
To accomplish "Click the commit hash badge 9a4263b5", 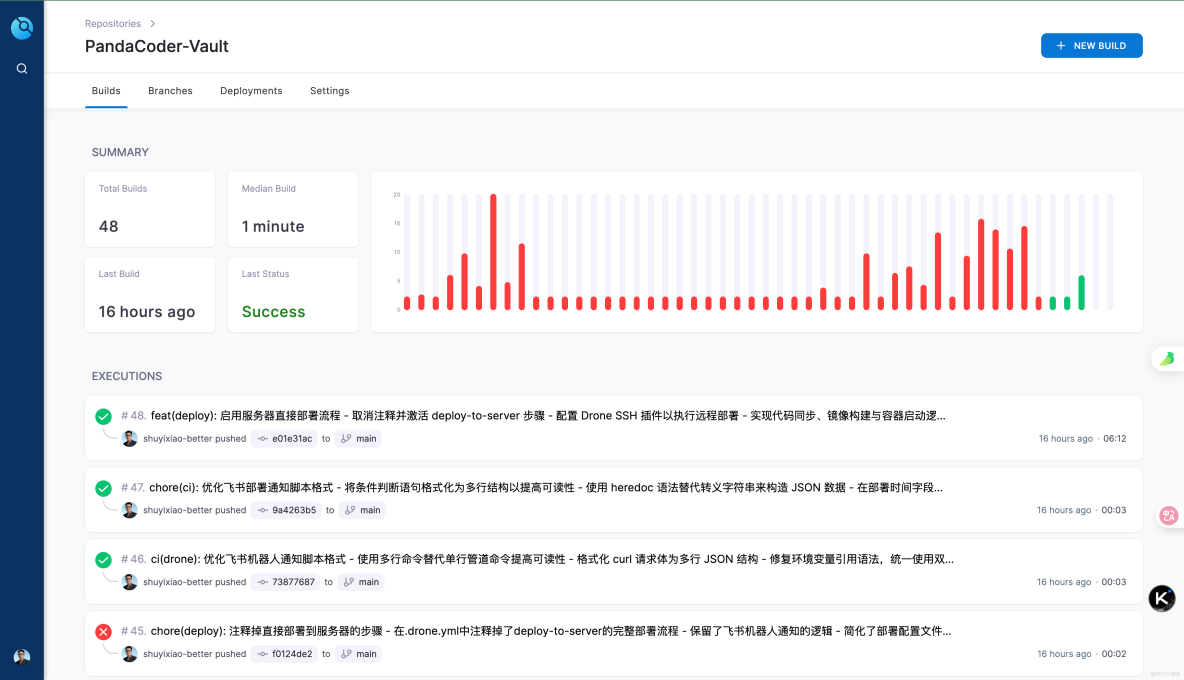I will coord(286,510).
